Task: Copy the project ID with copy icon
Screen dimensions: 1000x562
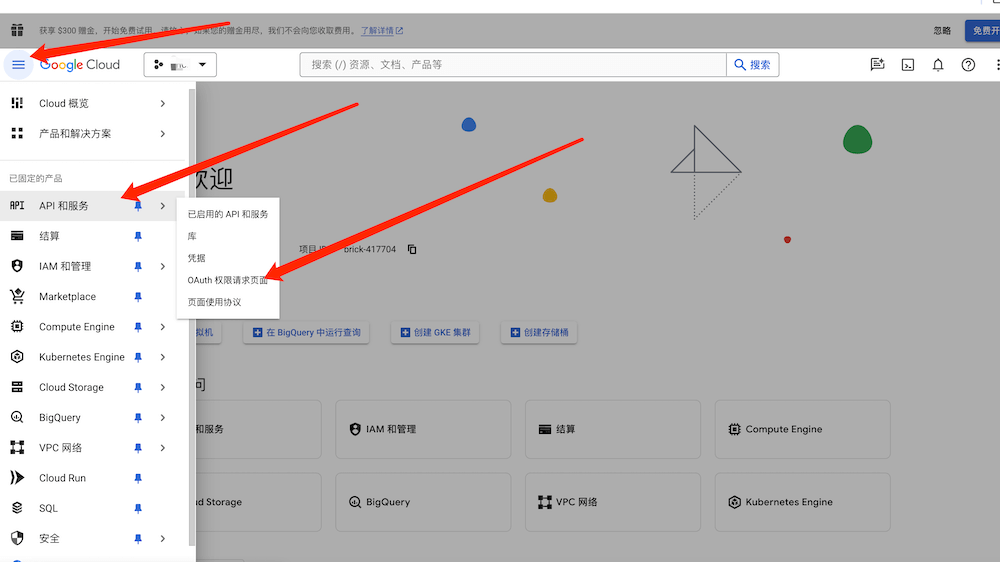Action: (x=412, y=249)
